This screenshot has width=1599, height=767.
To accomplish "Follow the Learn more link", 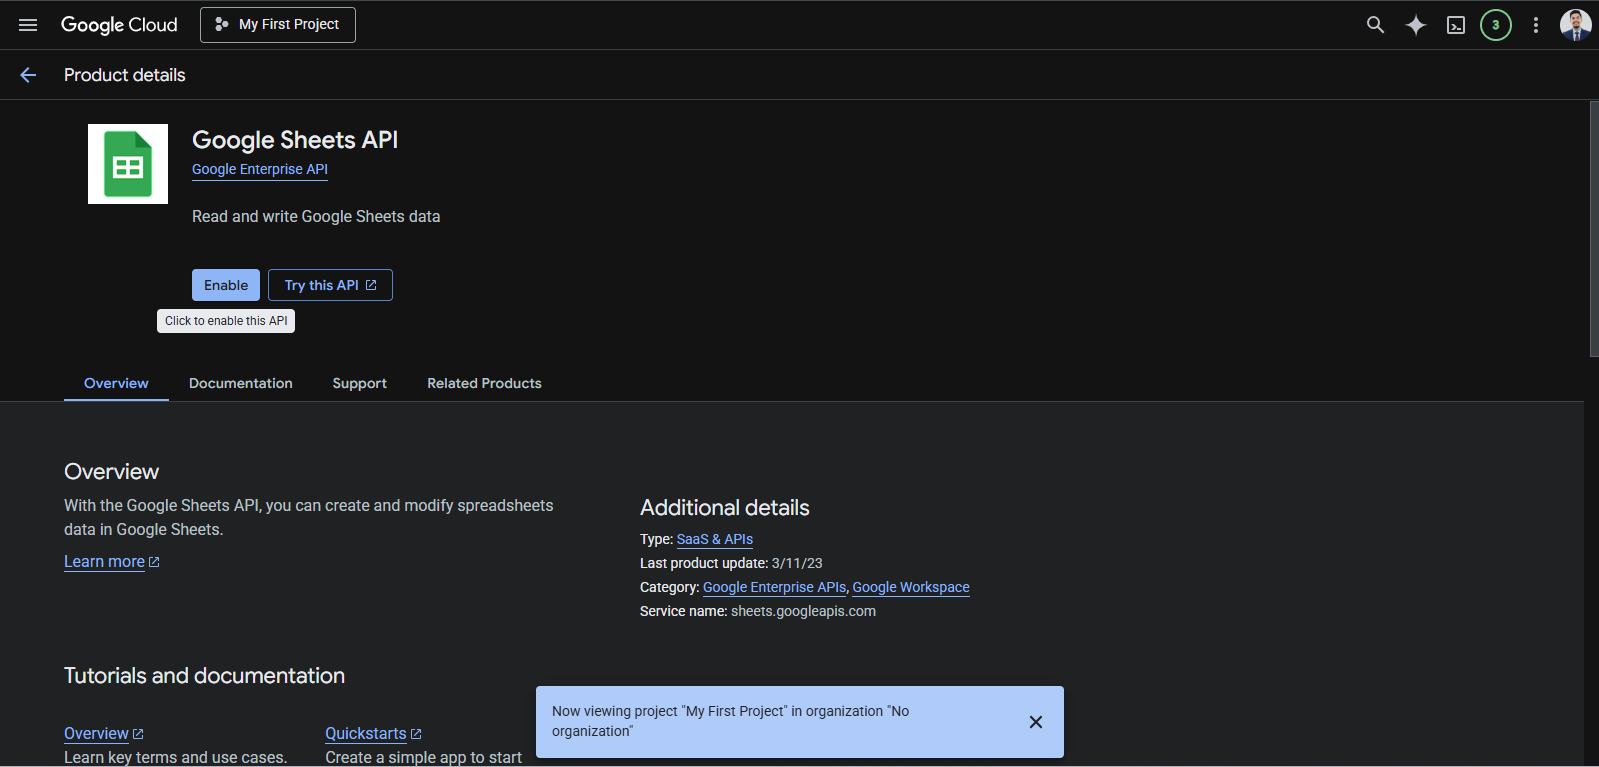I will click(111, 562).
